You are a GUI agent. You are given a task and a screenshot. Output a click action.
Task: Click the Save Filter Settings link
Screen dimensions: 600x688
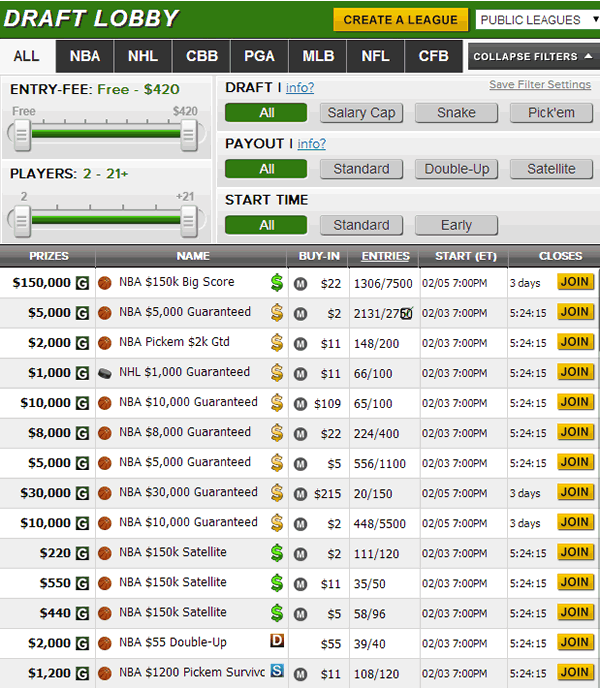(540, 84)
